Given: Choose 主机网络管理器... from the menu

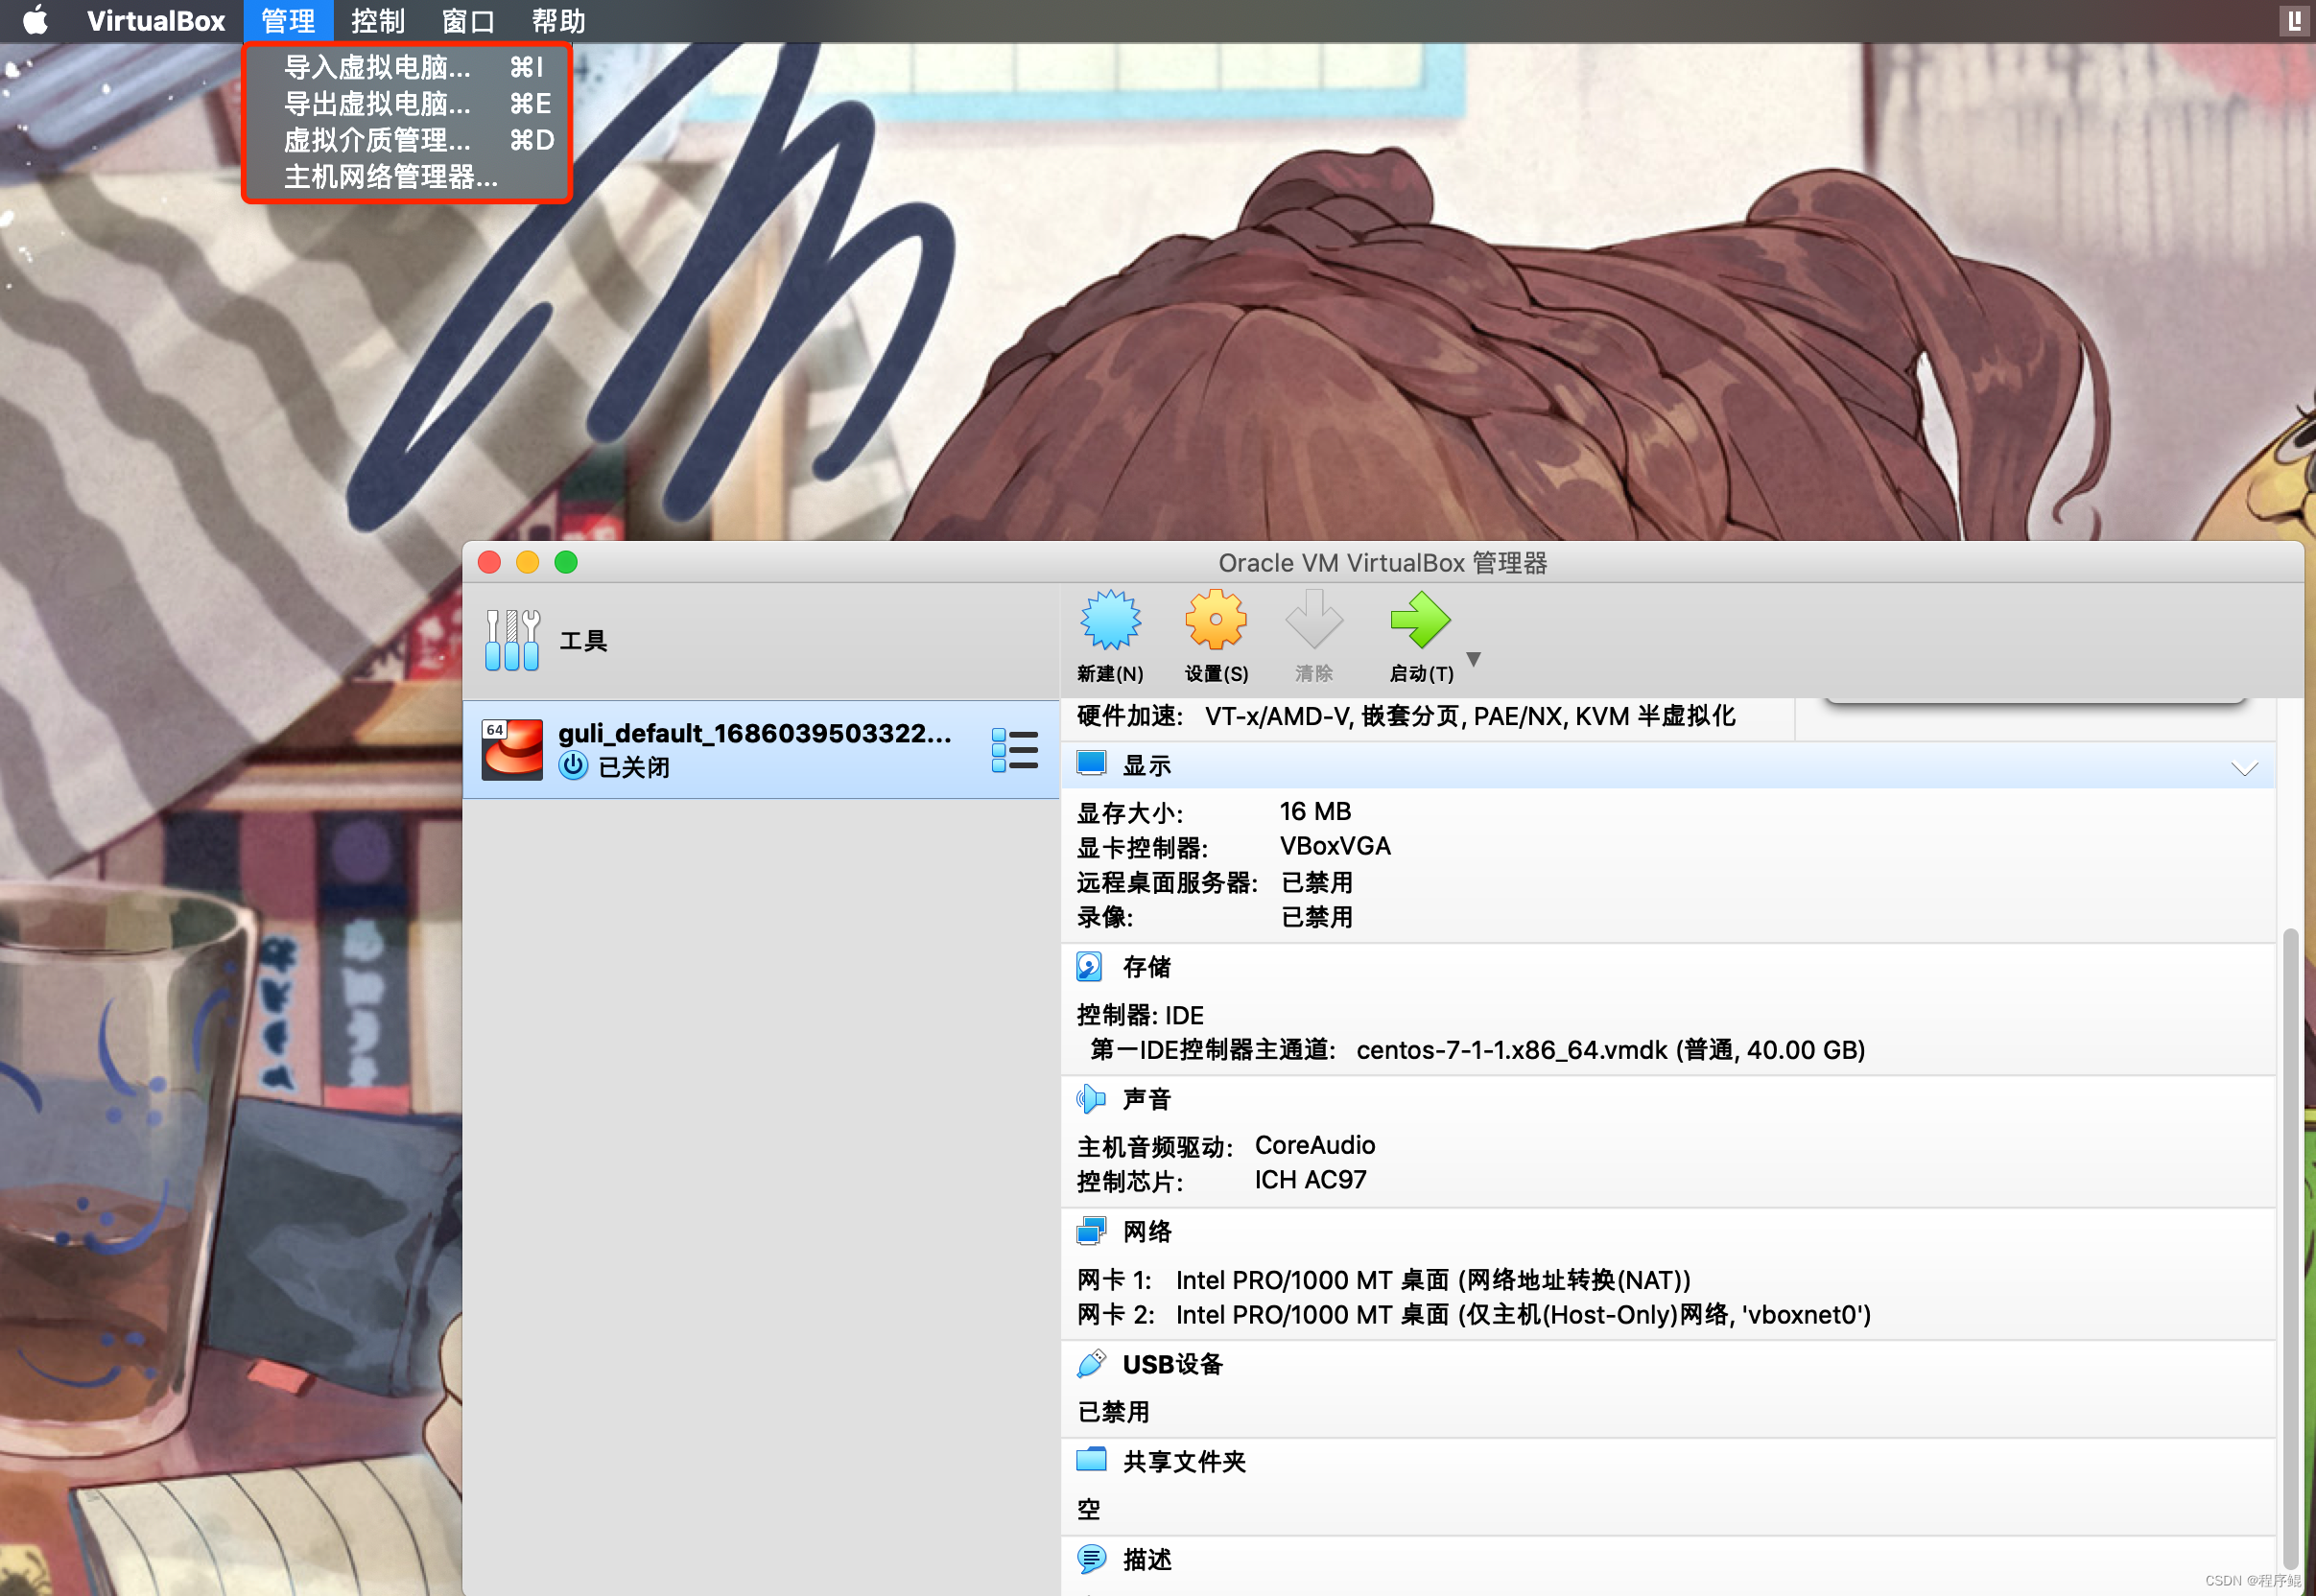Looking at the screenshot, I should (407, 177).
